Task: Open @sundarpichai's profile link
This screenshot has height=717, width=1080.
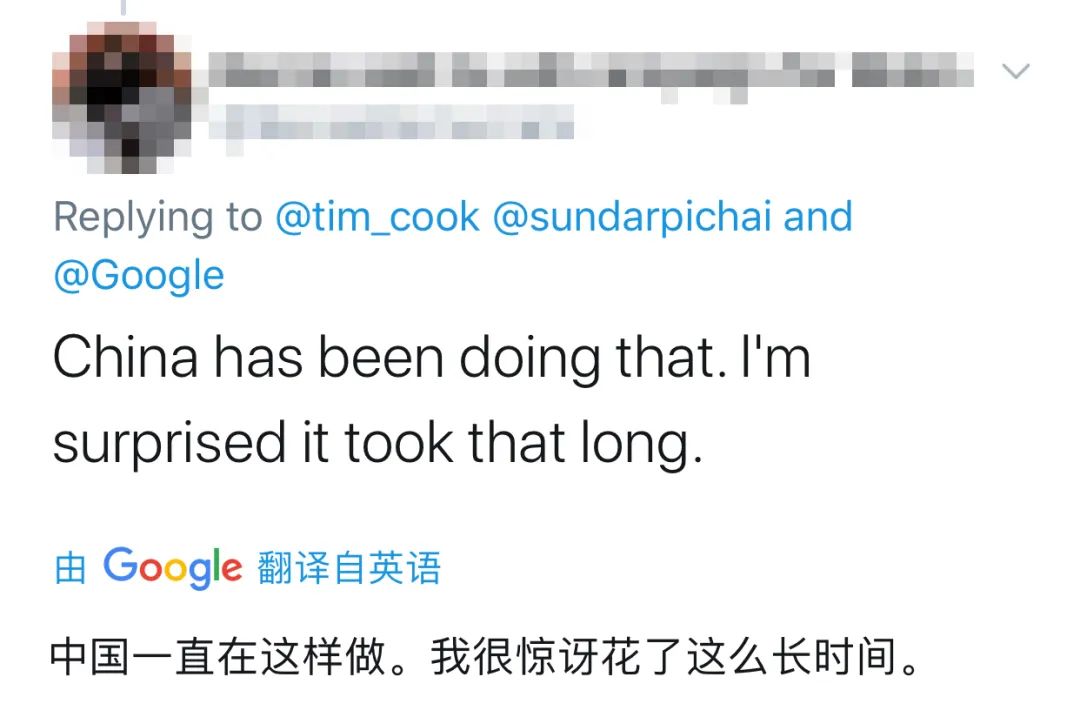Action: coord(633,216)
